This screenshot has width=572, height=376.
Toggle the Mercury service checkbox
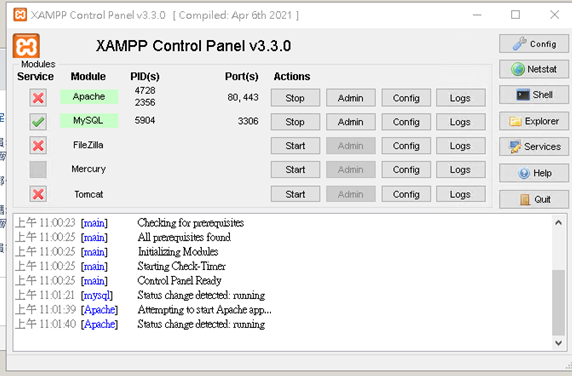(x=38, y=170)
